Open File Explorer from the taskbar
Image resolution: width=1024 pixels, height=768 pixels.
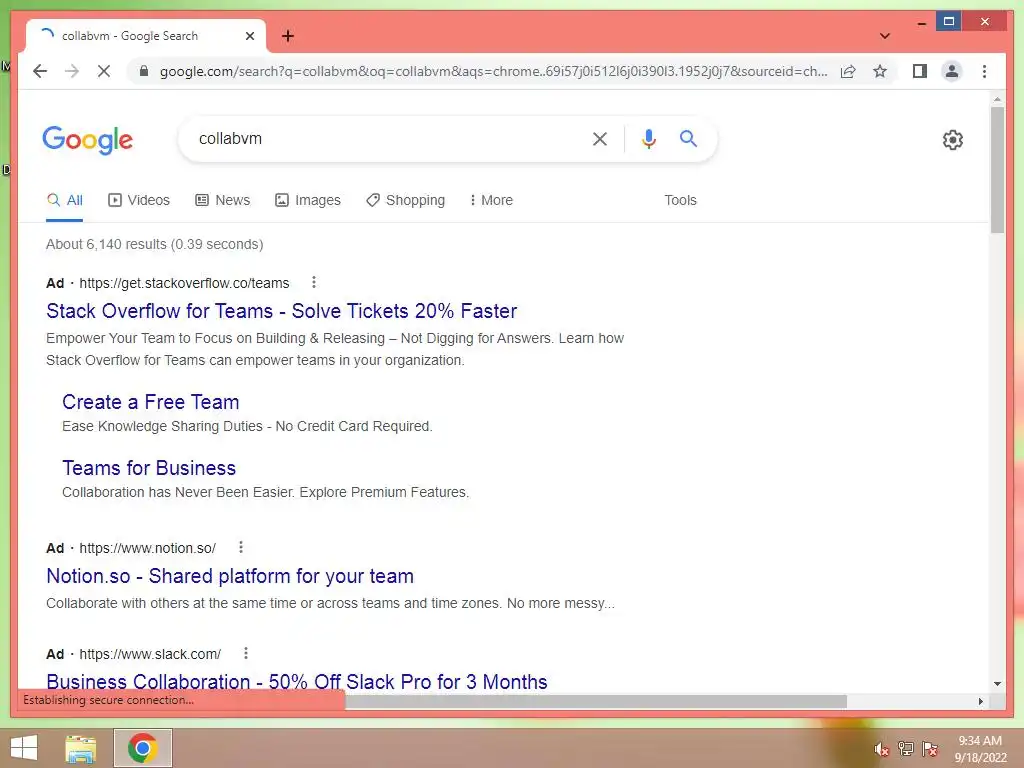pyautogui.click(x=81, y=748)
